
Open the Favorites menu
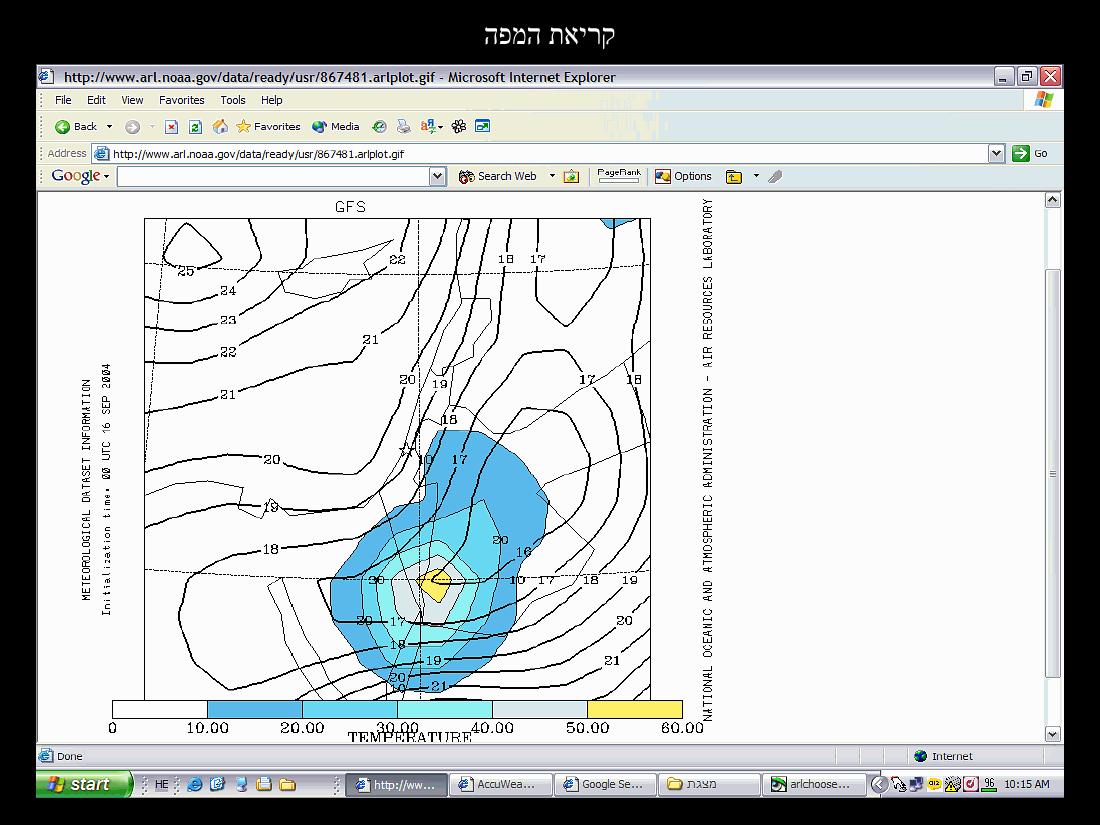[182, 100]
